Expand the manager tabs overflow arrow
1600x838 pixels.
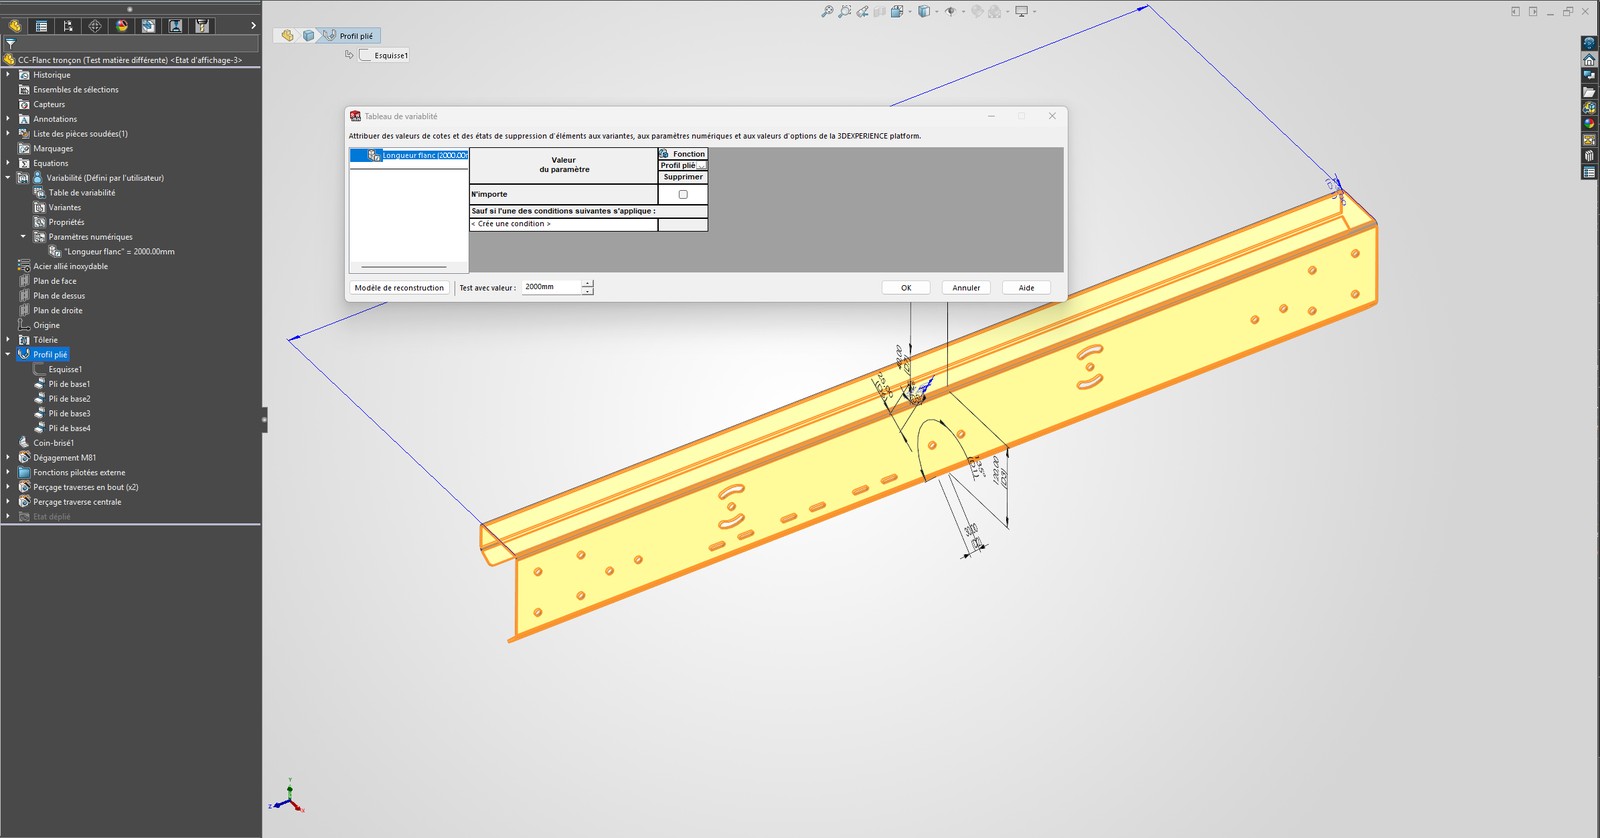point(253,26)
